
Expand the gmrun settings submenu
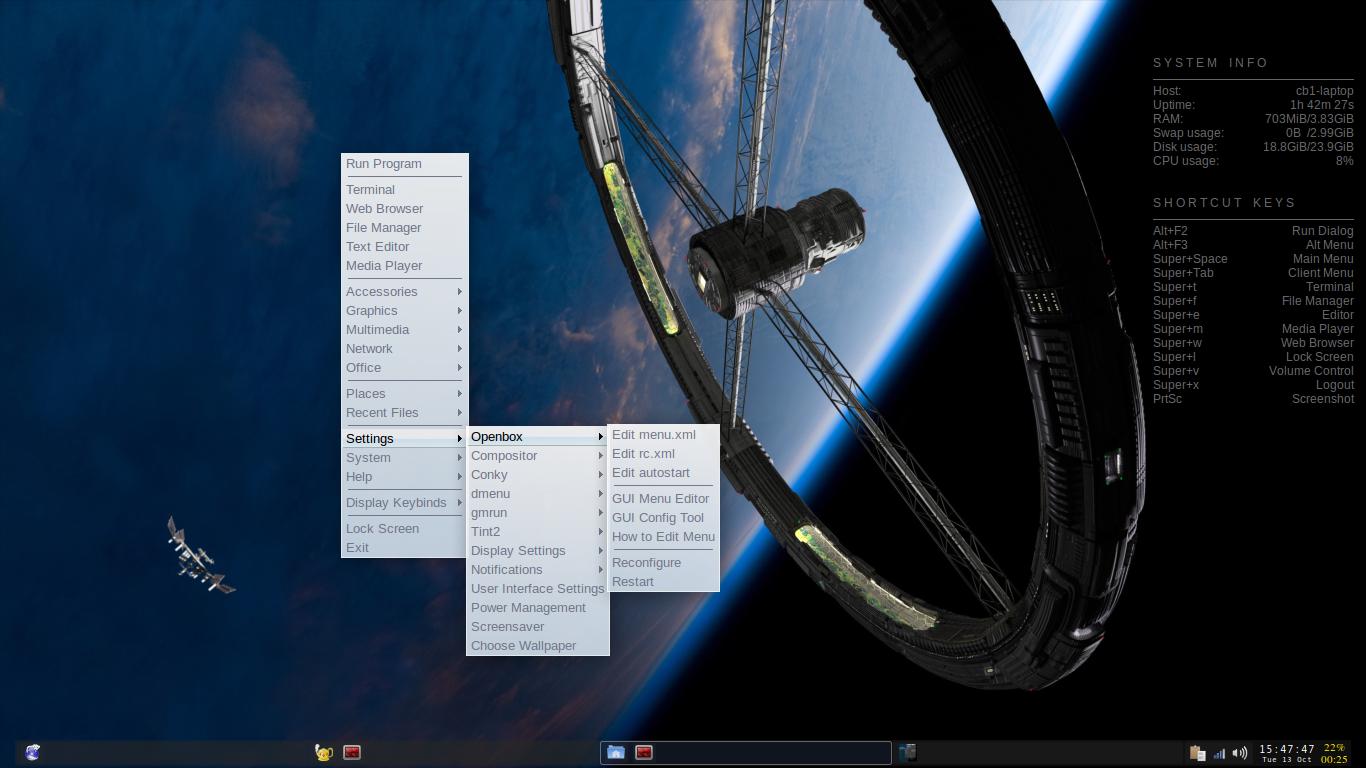[538, 513]
